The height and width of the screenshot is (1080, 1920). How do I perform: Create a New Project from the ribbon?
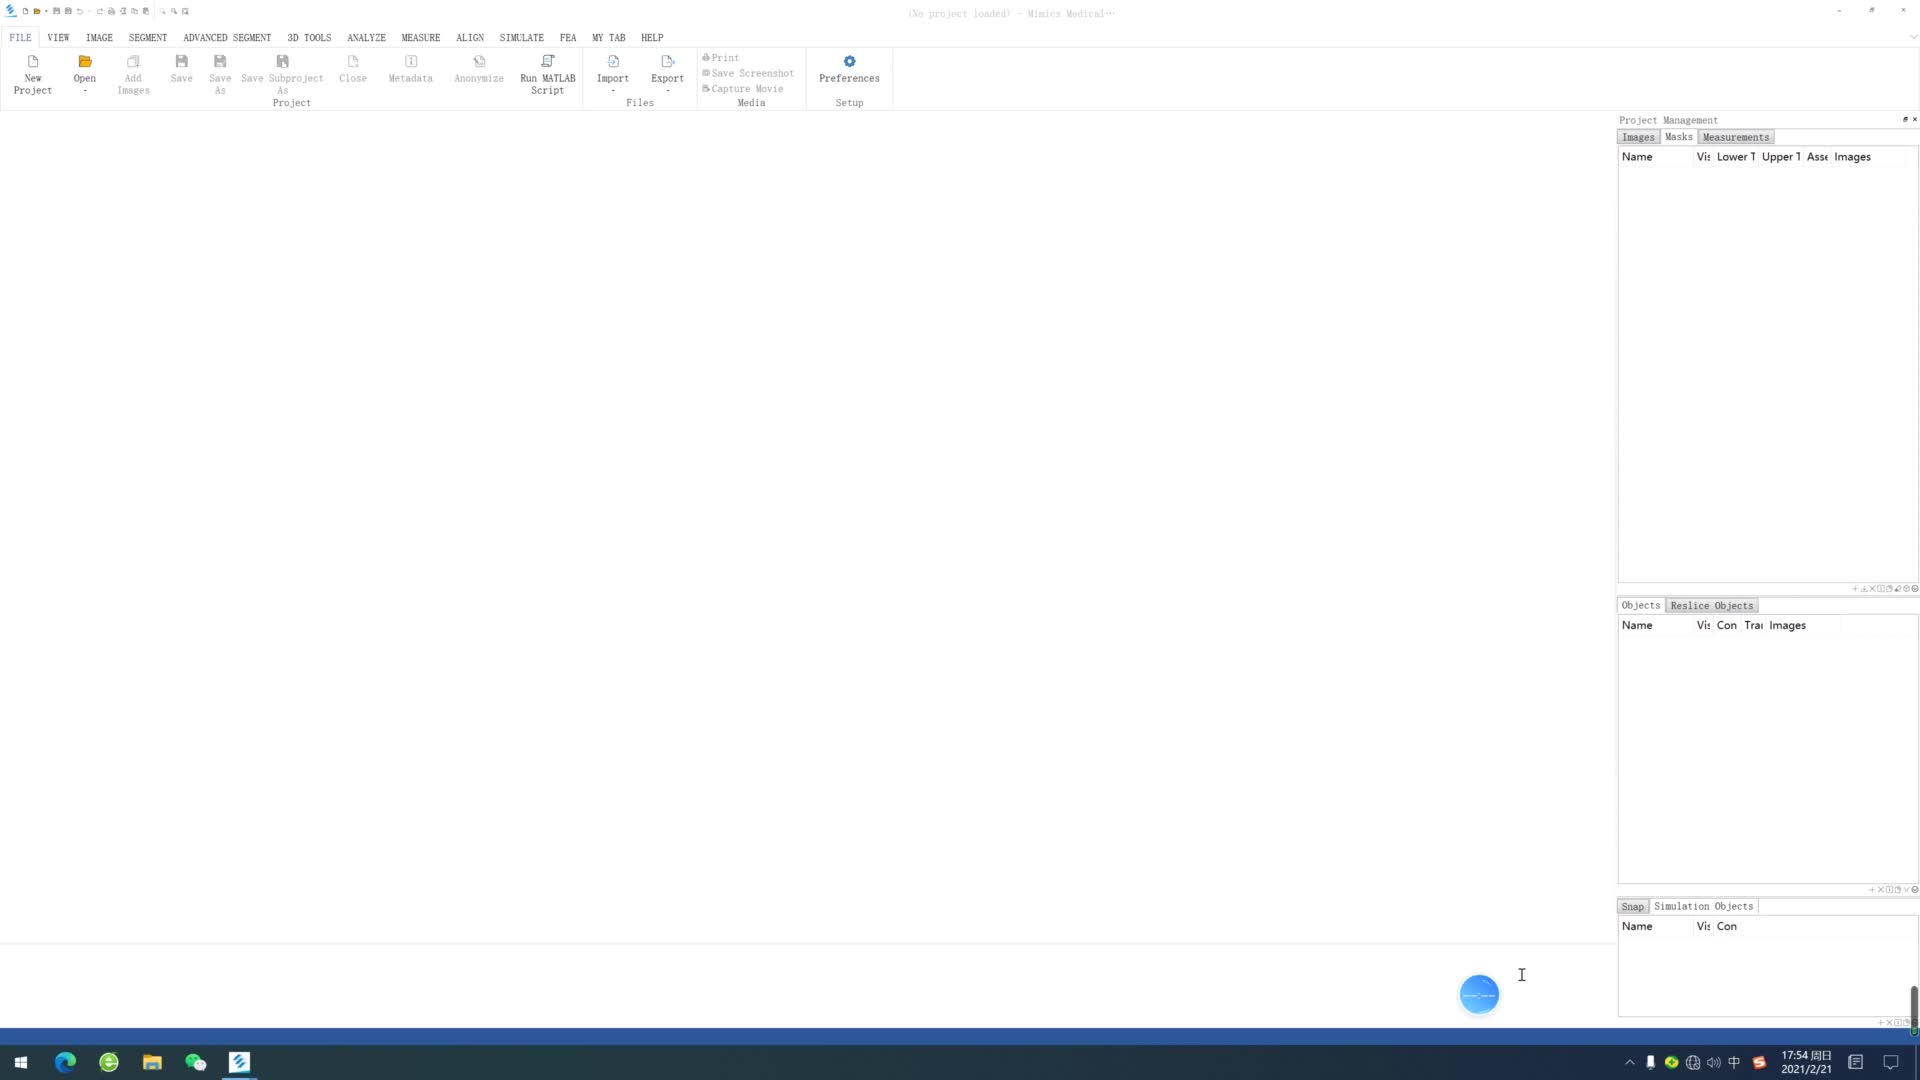pyautogui.click(x=32, y=75)
